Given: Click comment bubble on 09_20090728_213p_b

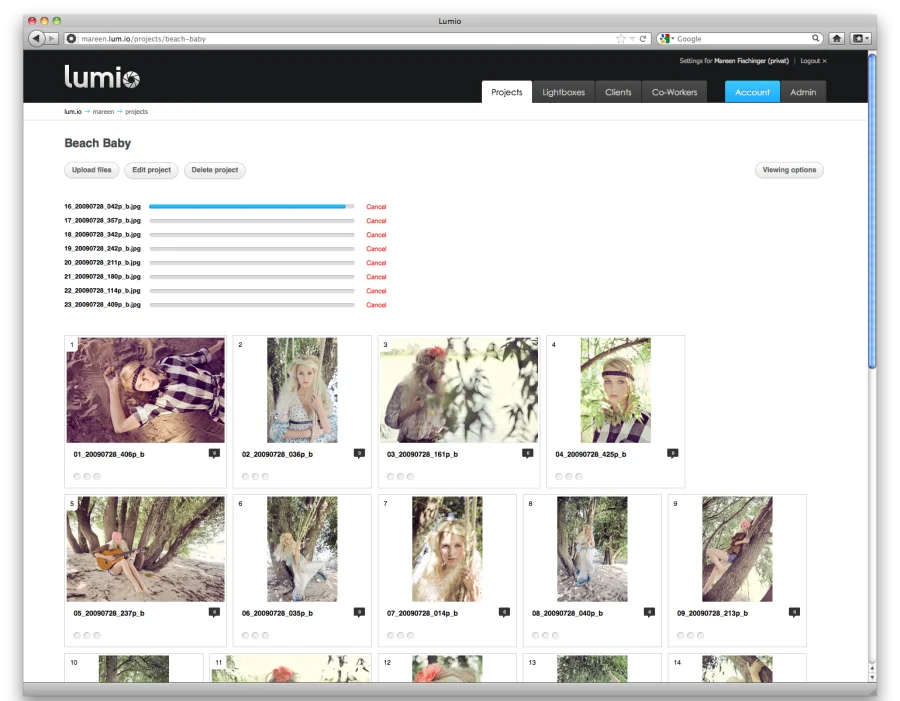Looking at the screenshot, I should pyautogui.click(x=794, y=612).
